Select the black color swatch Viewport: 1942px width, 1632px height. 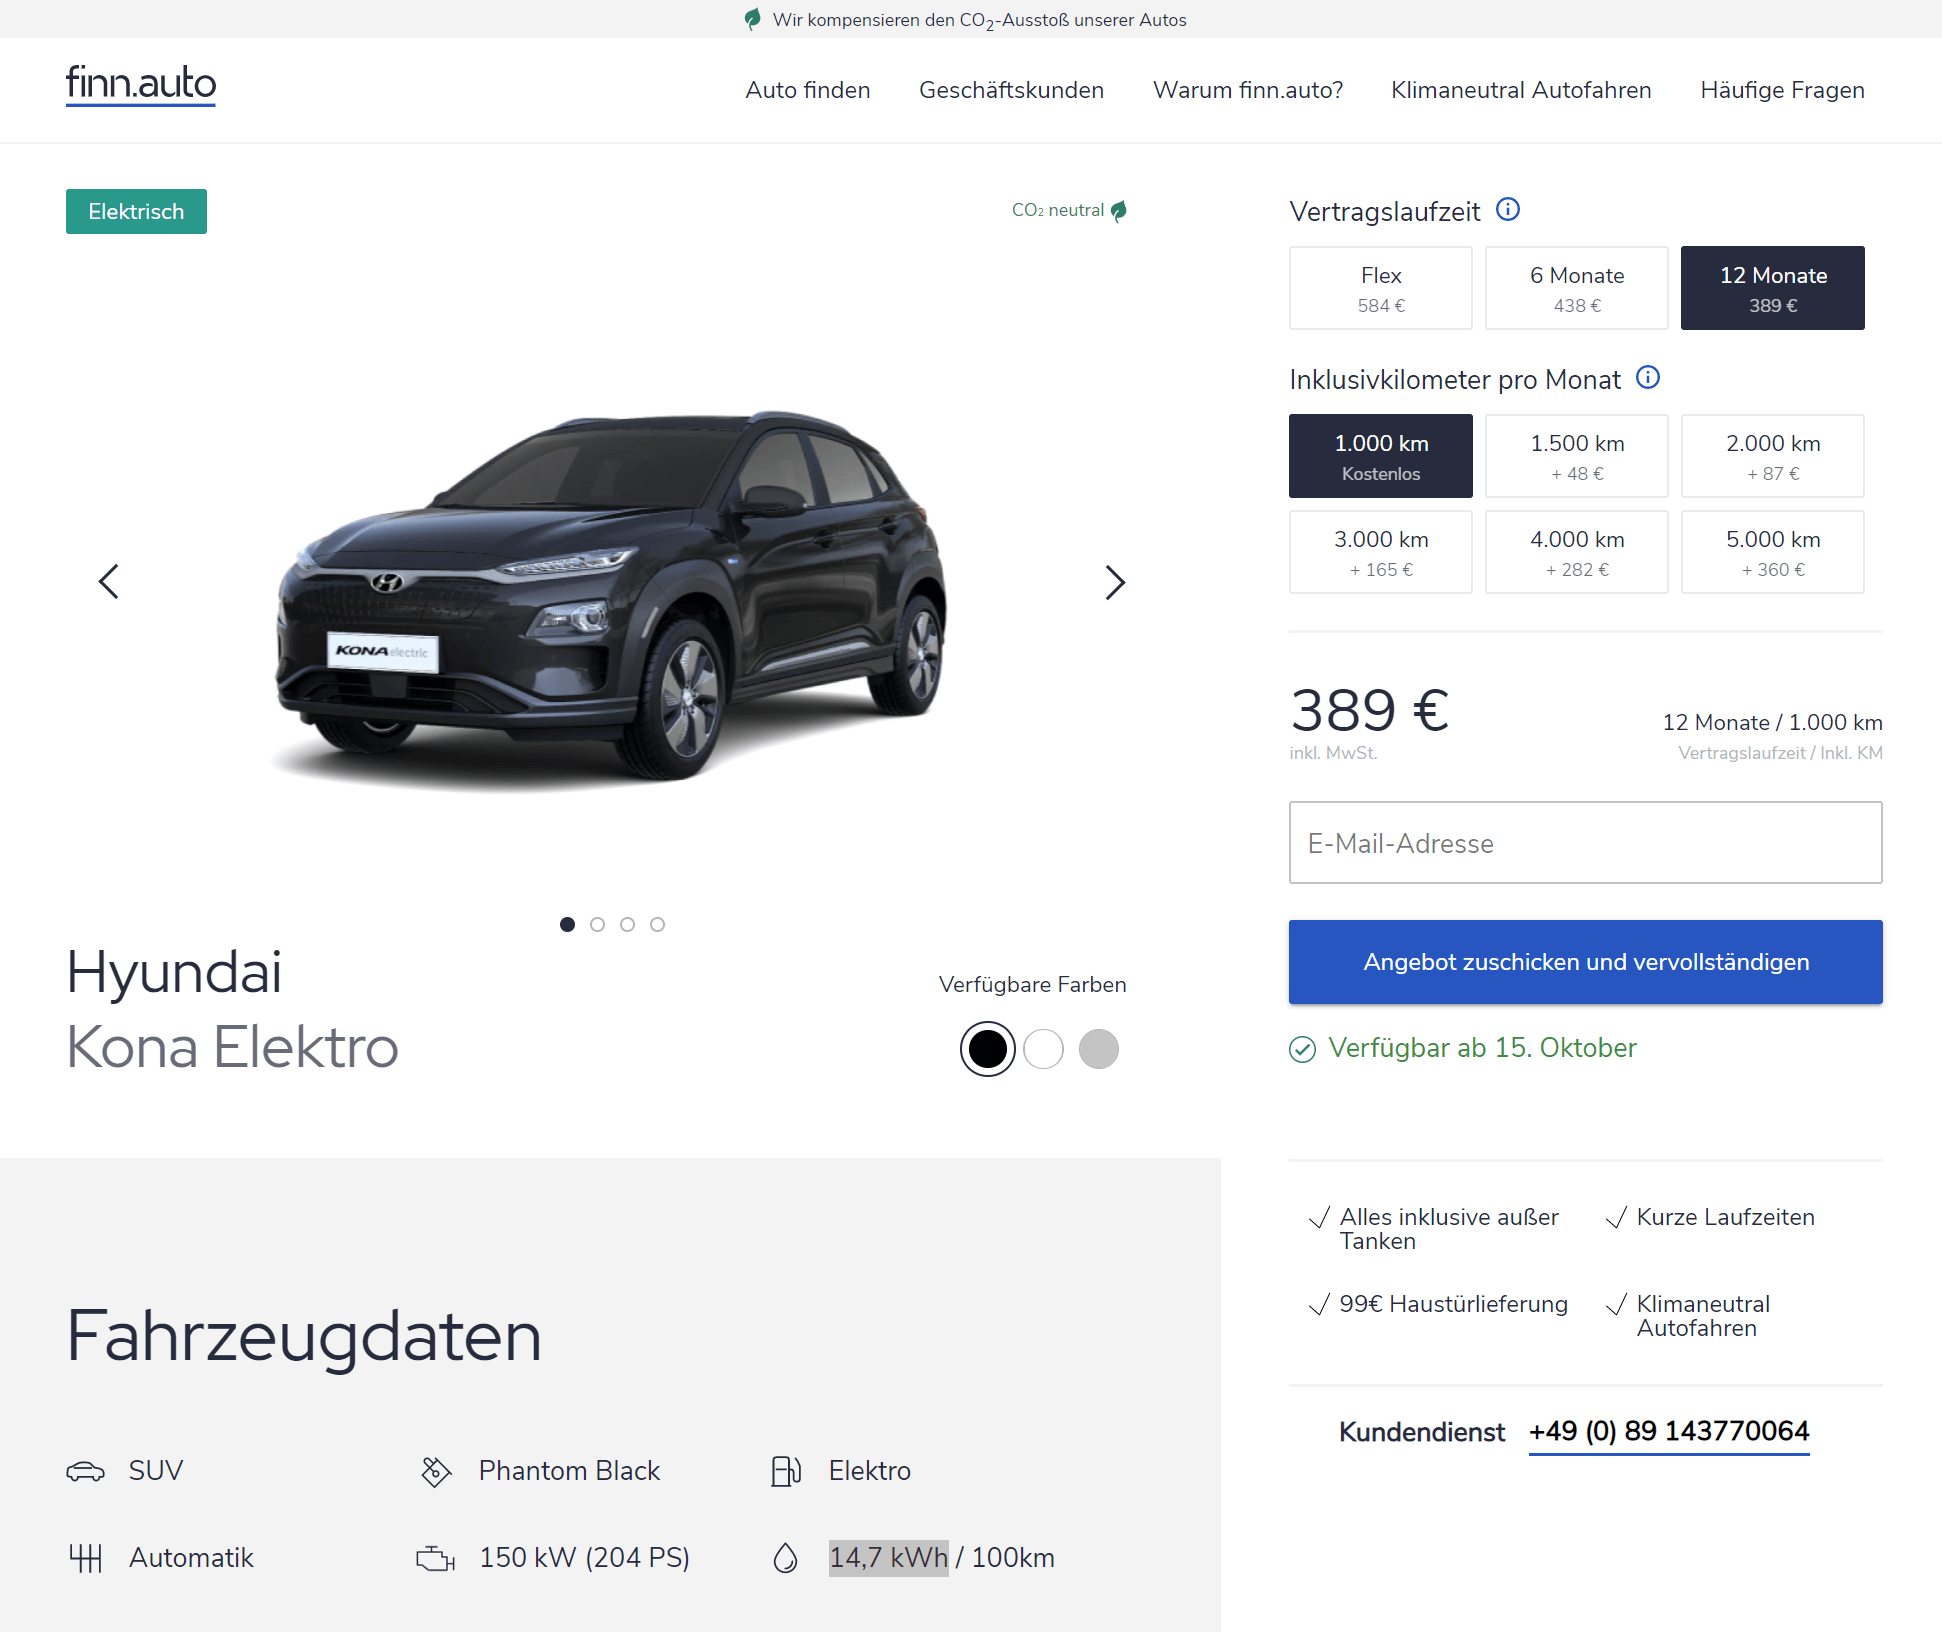coord(988,1049)
